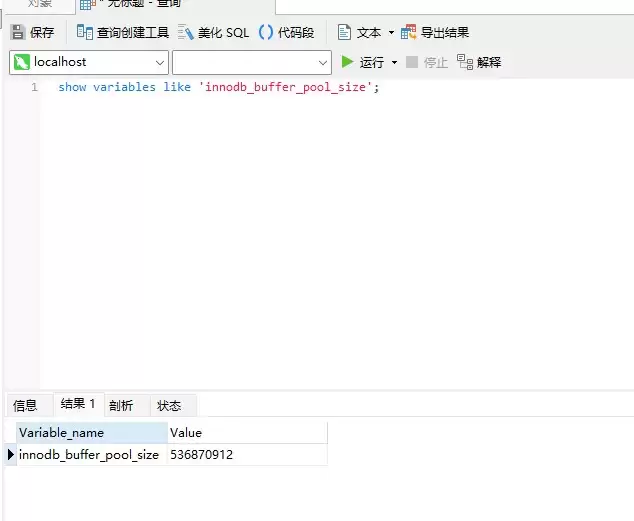Viewport: 634px width, 521px height.
Task: Click the 'variables' keyword in the query
Action: 124,87
